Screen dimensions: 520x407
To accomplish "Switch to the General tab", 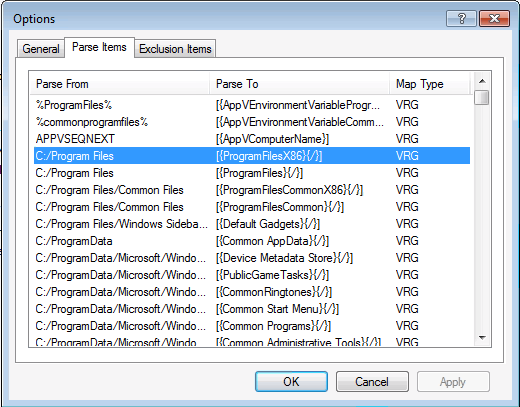I will click(41, 49).
